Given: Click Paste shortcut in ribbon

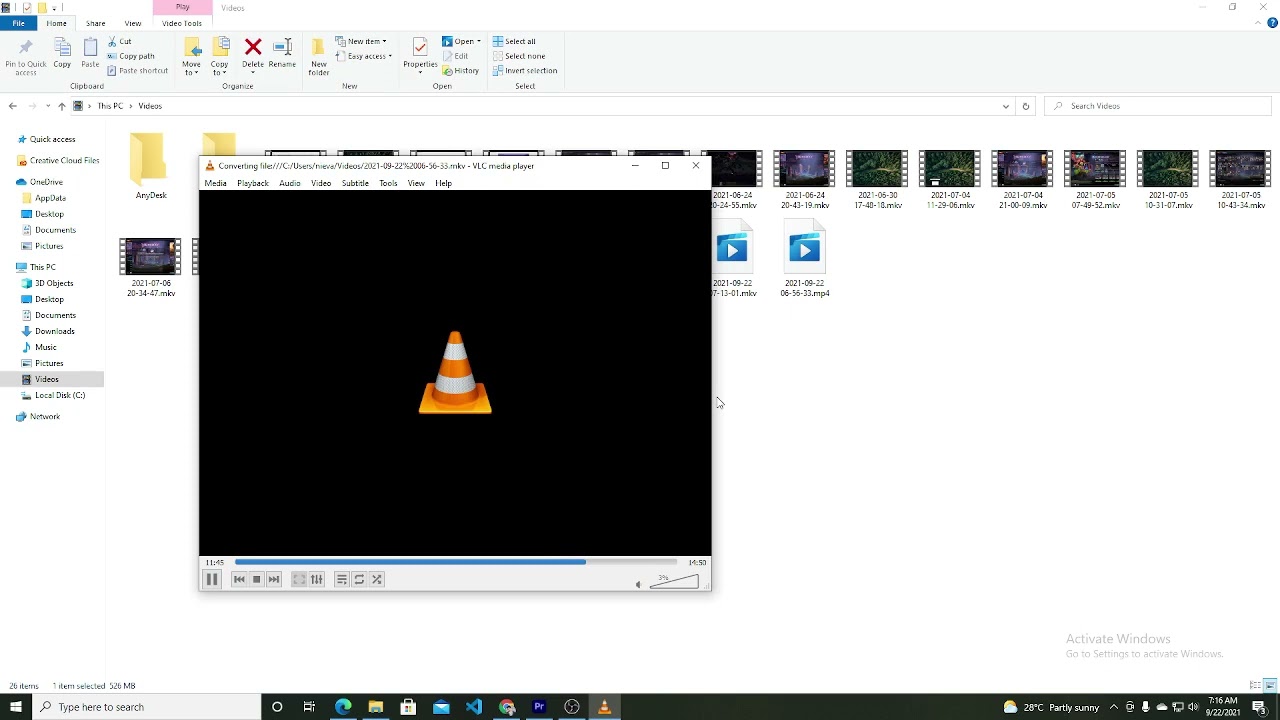Looking at the screenshot, I should pyautogui.click(x=137, y=71).
